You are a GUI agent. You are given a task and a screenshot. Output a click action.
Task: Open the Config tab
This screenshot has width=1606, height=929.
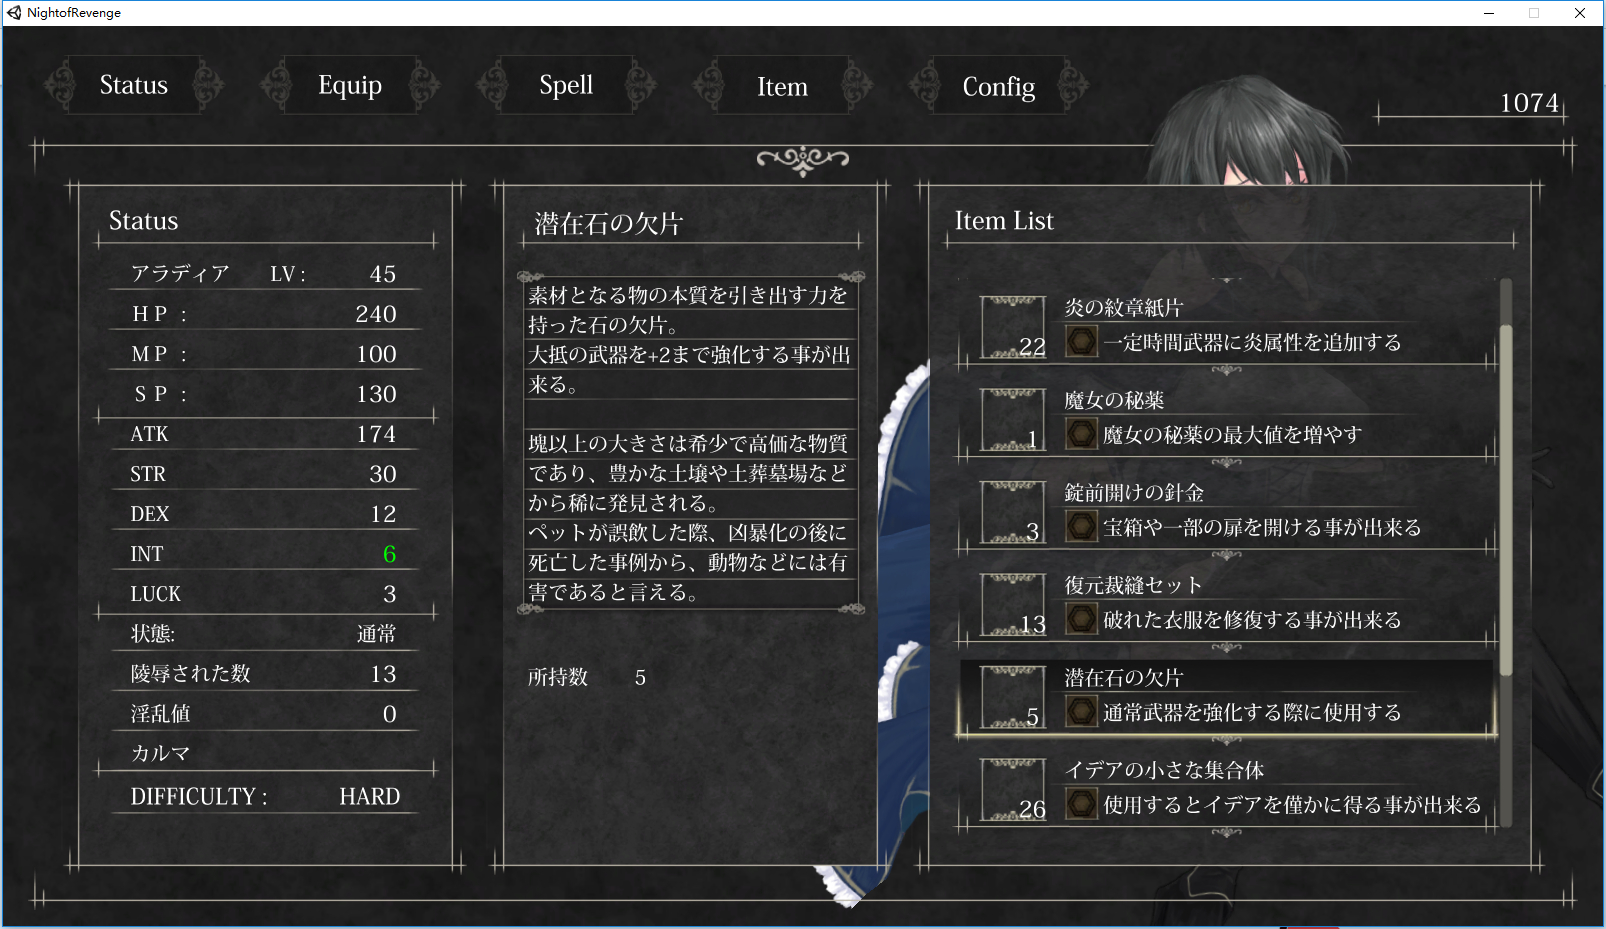[998, 86]
